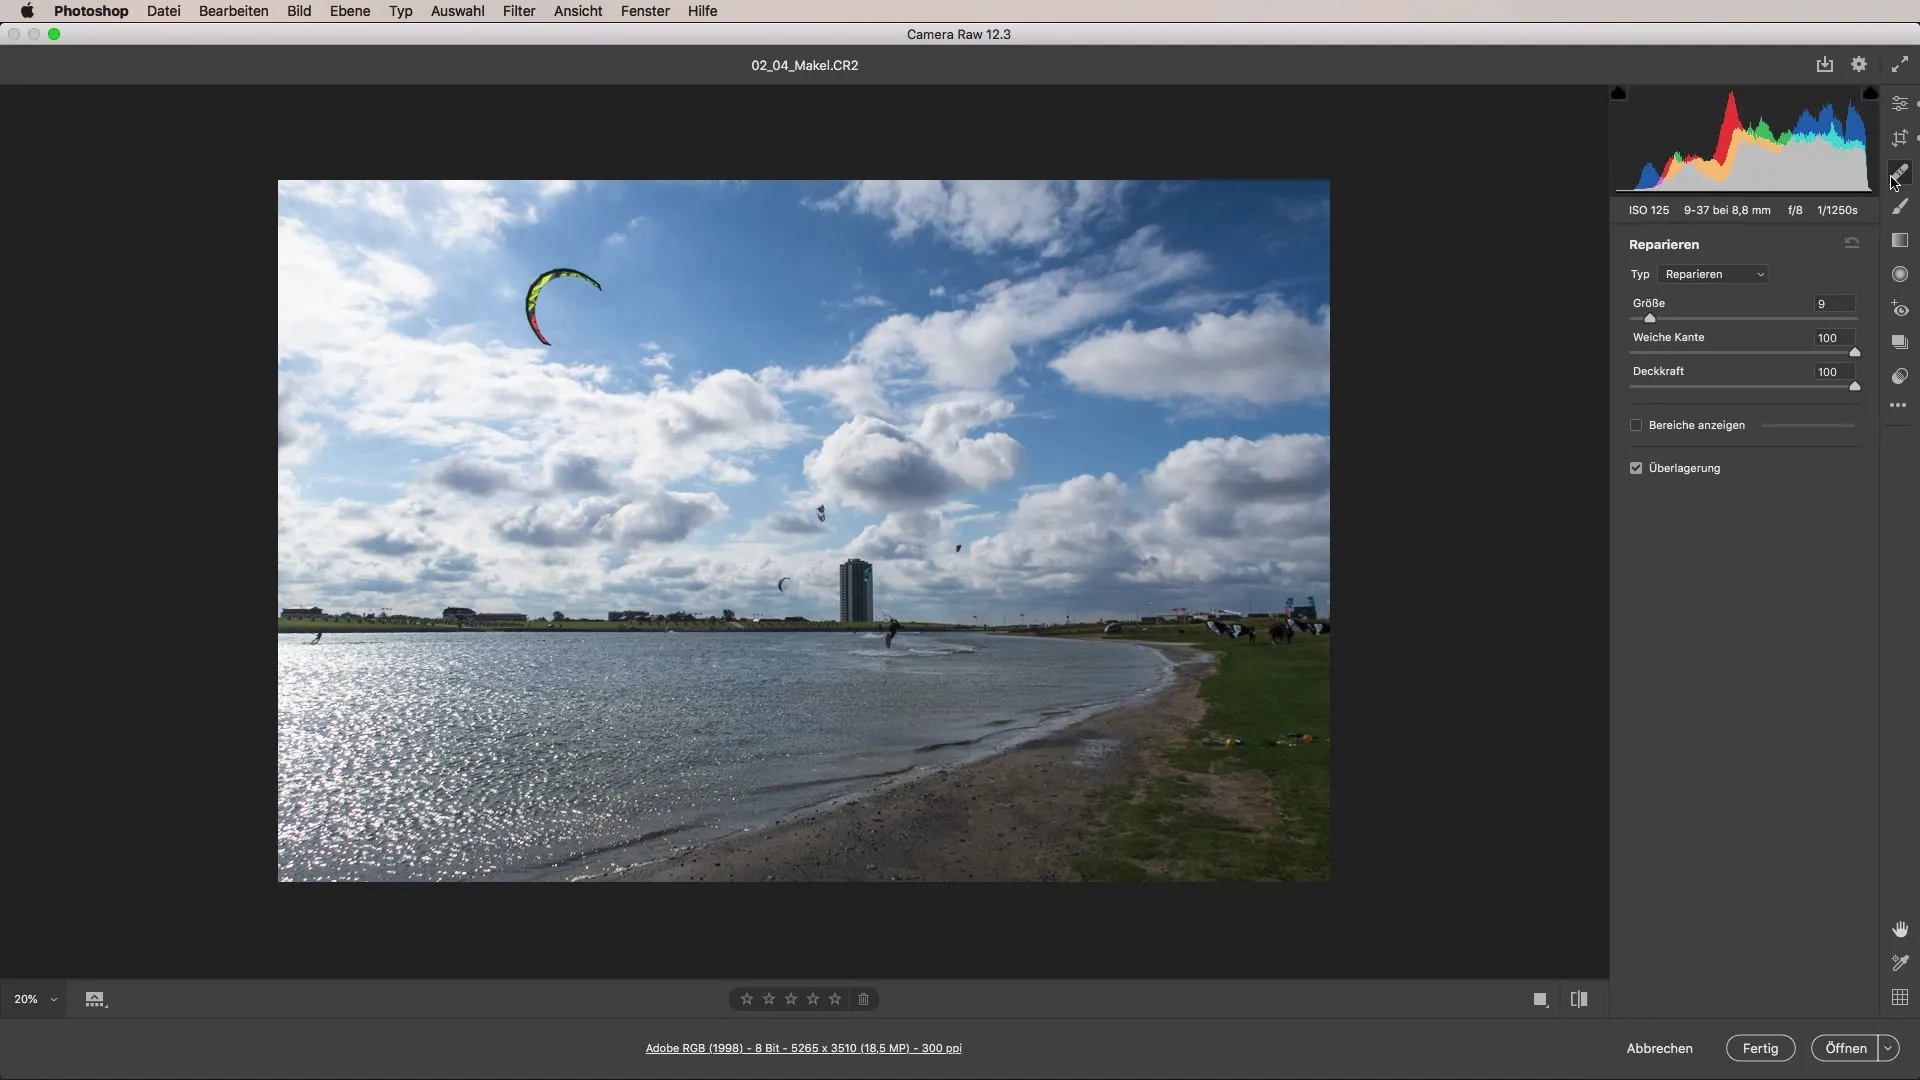Screen dimensions: 1920x1080
Task: Click the Öffnen button
Action: coord(1845,1048)
